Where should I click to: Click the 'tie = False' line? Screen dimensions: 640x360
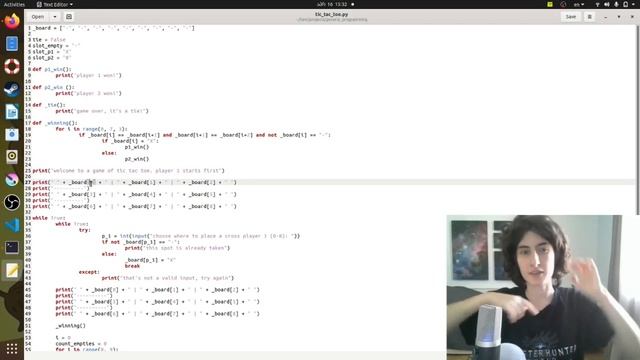pyautogui.click(x=49, y=40)
